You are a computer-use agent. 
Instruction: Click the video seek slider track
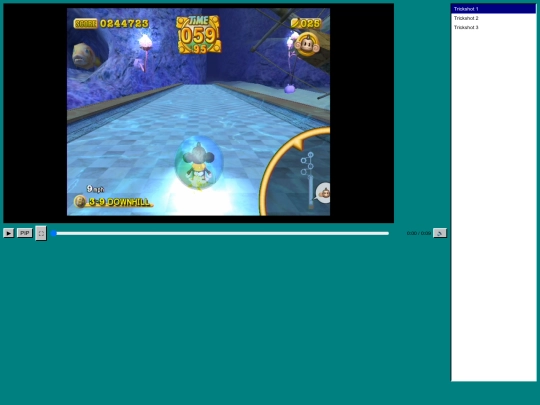(x=220, y=233)
